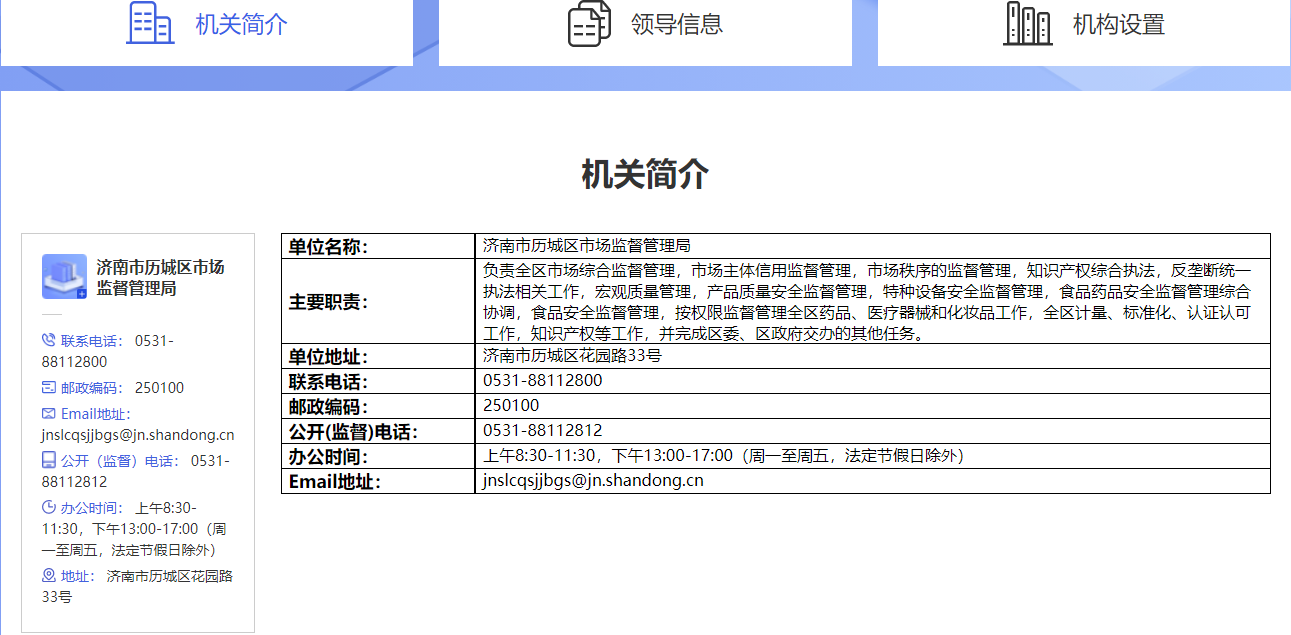The height and width of the screenshot is (635, 1291).
Task: Click the 单位地址 value 济南市历城区花园路33号
Action: [572, 356]
